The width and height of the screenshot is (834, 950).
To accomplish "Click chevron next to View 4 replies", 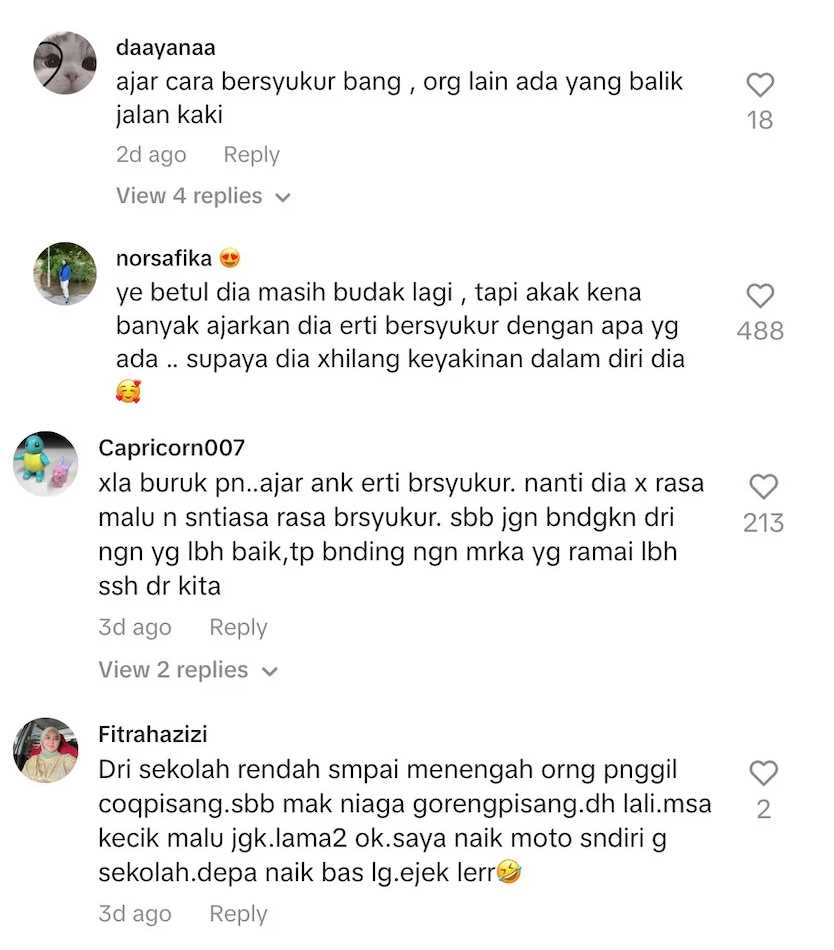I will (x=283, y=198).
